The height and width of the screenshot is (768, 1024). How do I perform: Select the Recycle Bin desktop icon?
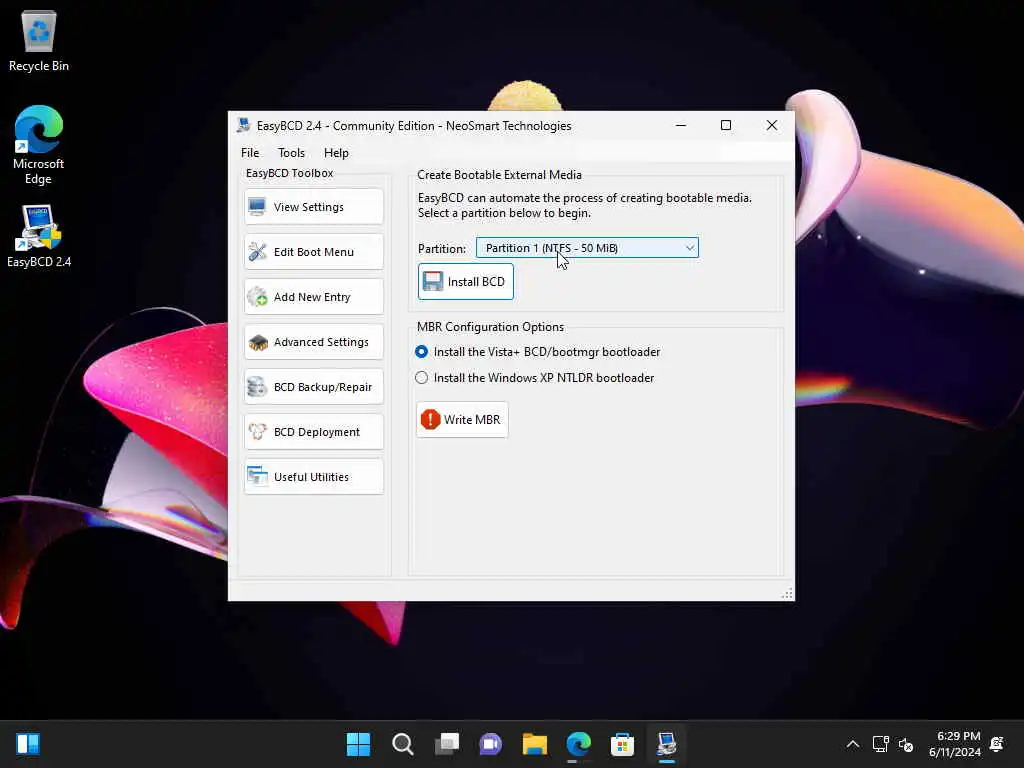click(x=39, y=42)
